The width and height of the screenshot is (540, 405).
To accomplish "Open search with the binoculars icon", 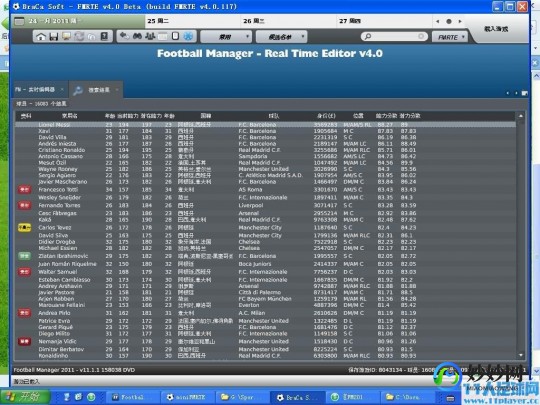I will pyautogui.click(x=137, y=36).
